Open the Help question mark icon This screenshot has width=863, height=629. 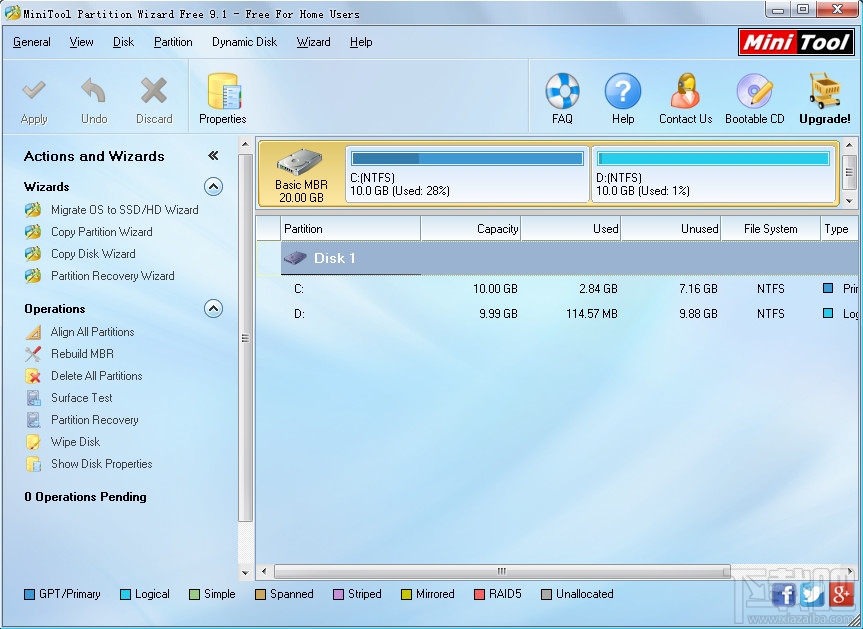(x=622, y=91)
